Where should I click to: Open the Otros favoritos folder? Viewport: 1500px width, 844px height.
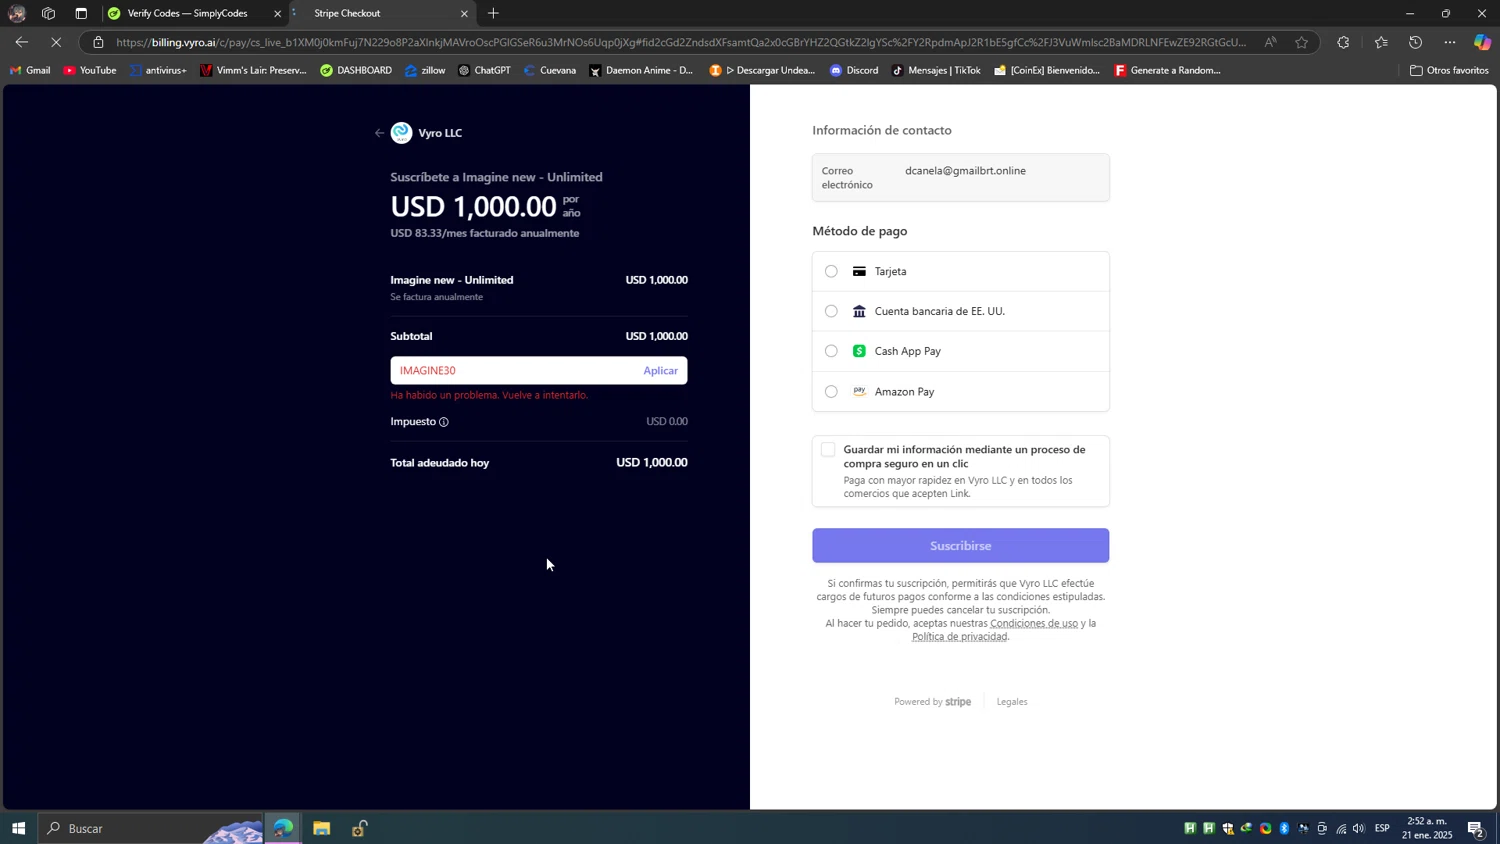pyautogui.click(x=1449, y=70)
